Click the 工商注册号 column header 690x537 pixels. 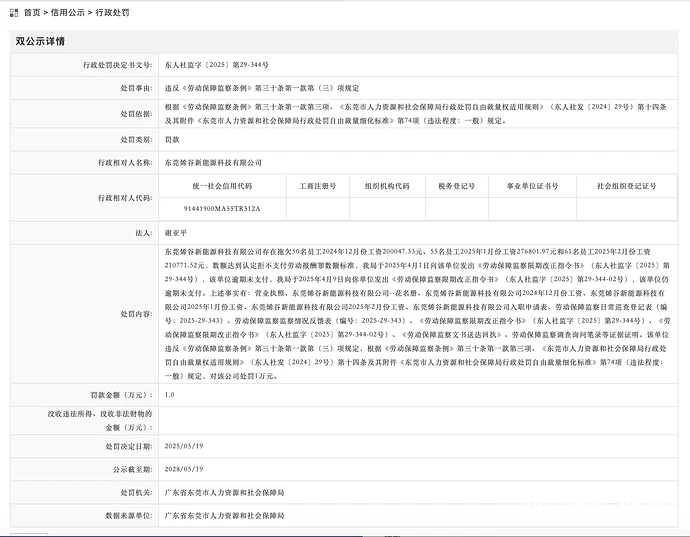pyautogui.click(x=318, y=186)
